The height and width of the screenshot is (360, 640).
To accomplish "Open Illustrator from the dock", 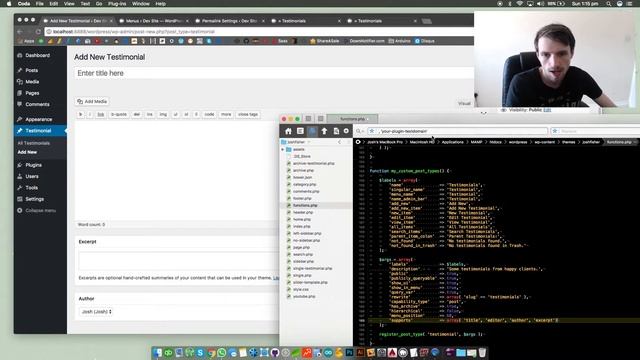I will click(360, 353).
